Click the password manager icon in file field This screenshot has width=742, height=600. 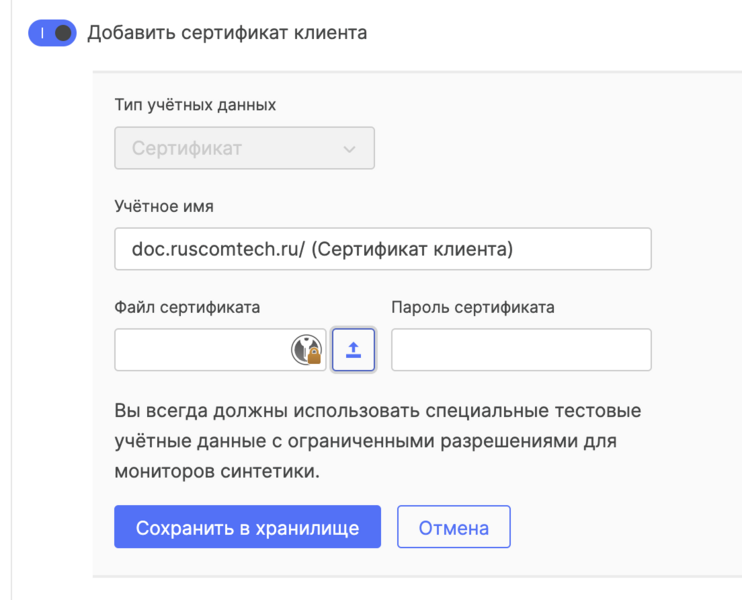tap(307, 350)
